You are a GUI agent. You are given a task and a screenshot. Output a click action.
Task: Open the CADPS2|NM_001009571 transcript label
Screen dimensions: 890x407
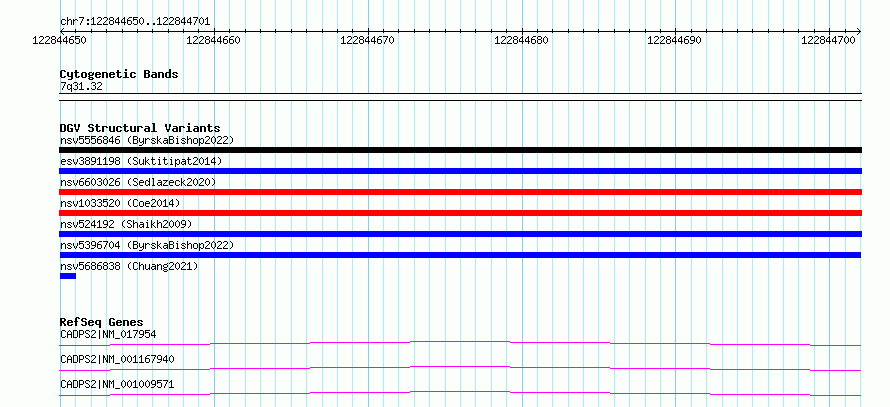click(x=117, y=384)
